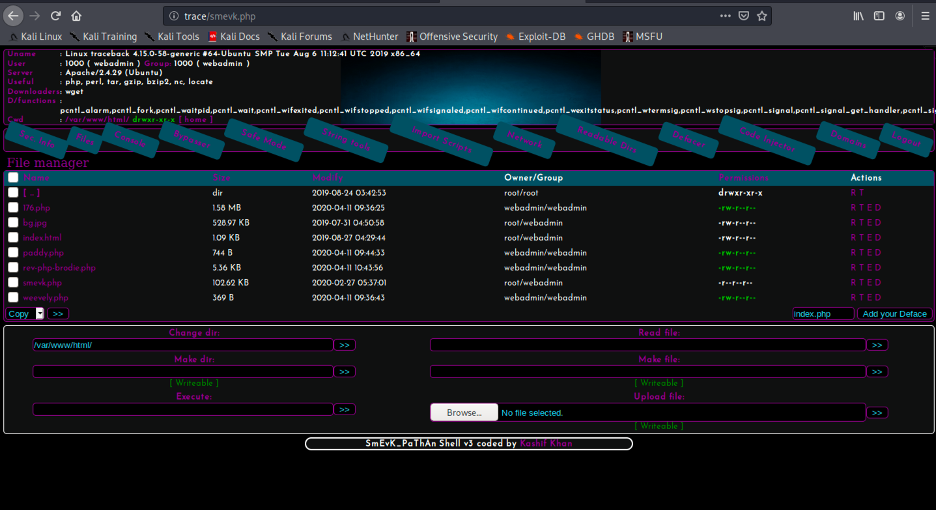
Task: Check the box for index.html
Action: [x=13, y=237]
